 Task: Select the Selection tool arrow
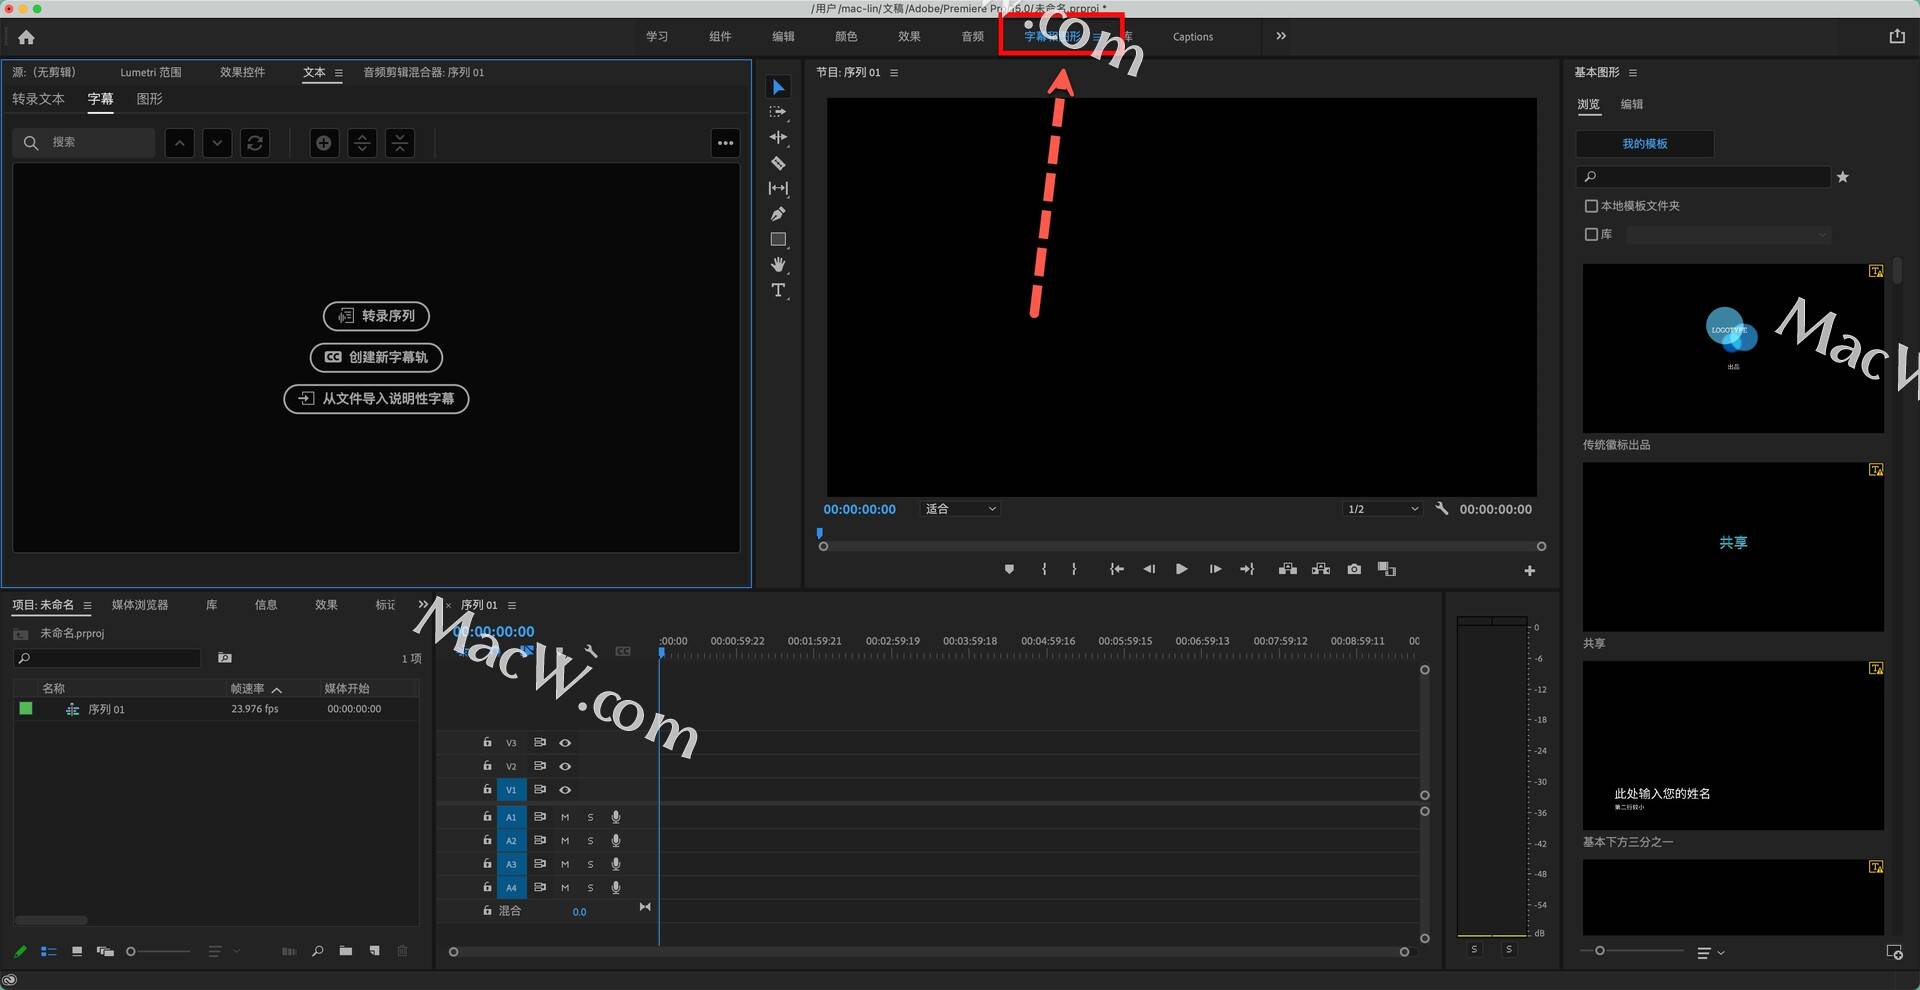pos(778,87)
